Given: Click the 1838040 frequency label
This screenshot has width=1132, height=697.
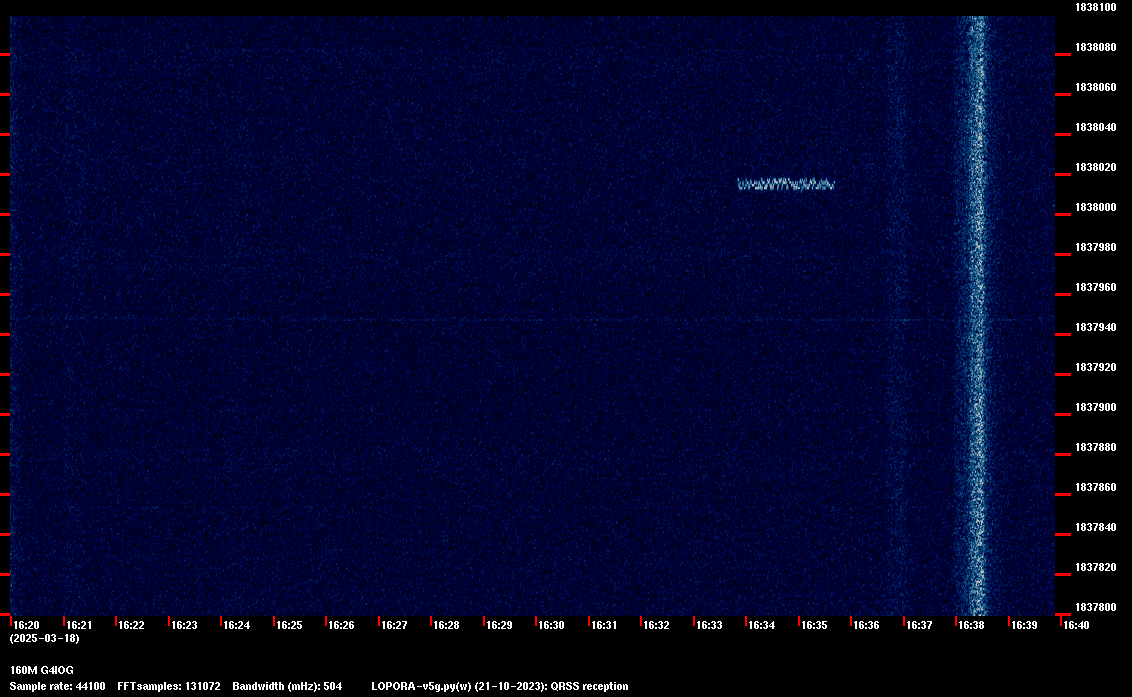Looking at the screenshot, I should [x=1096, y=127].
